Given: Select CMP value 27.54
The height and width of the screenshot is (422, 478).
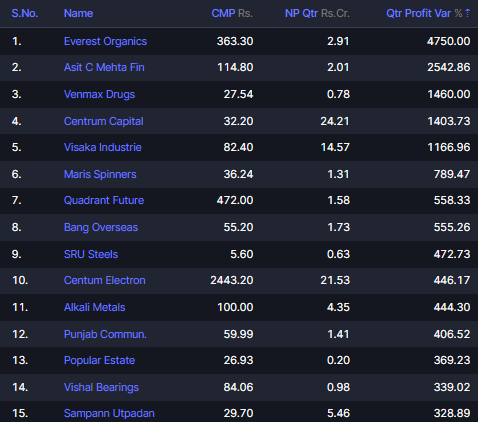Looking at the screenshot, I should pos(238,94).
